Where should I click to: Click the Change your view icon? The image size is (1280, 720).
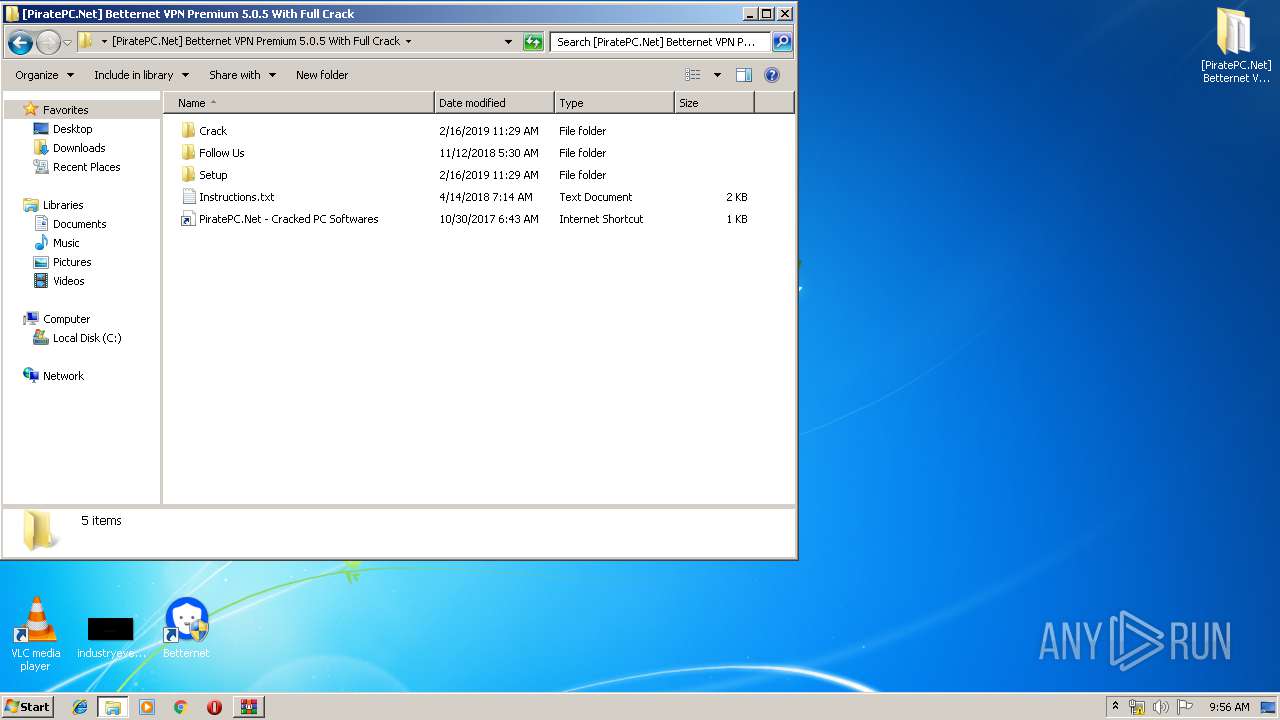[693, 75]
